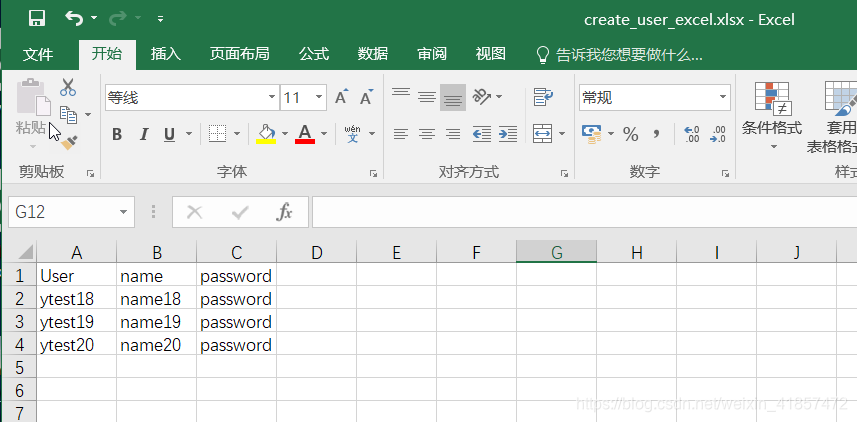Click the Bottom Align icon

(x=453, y=98)
